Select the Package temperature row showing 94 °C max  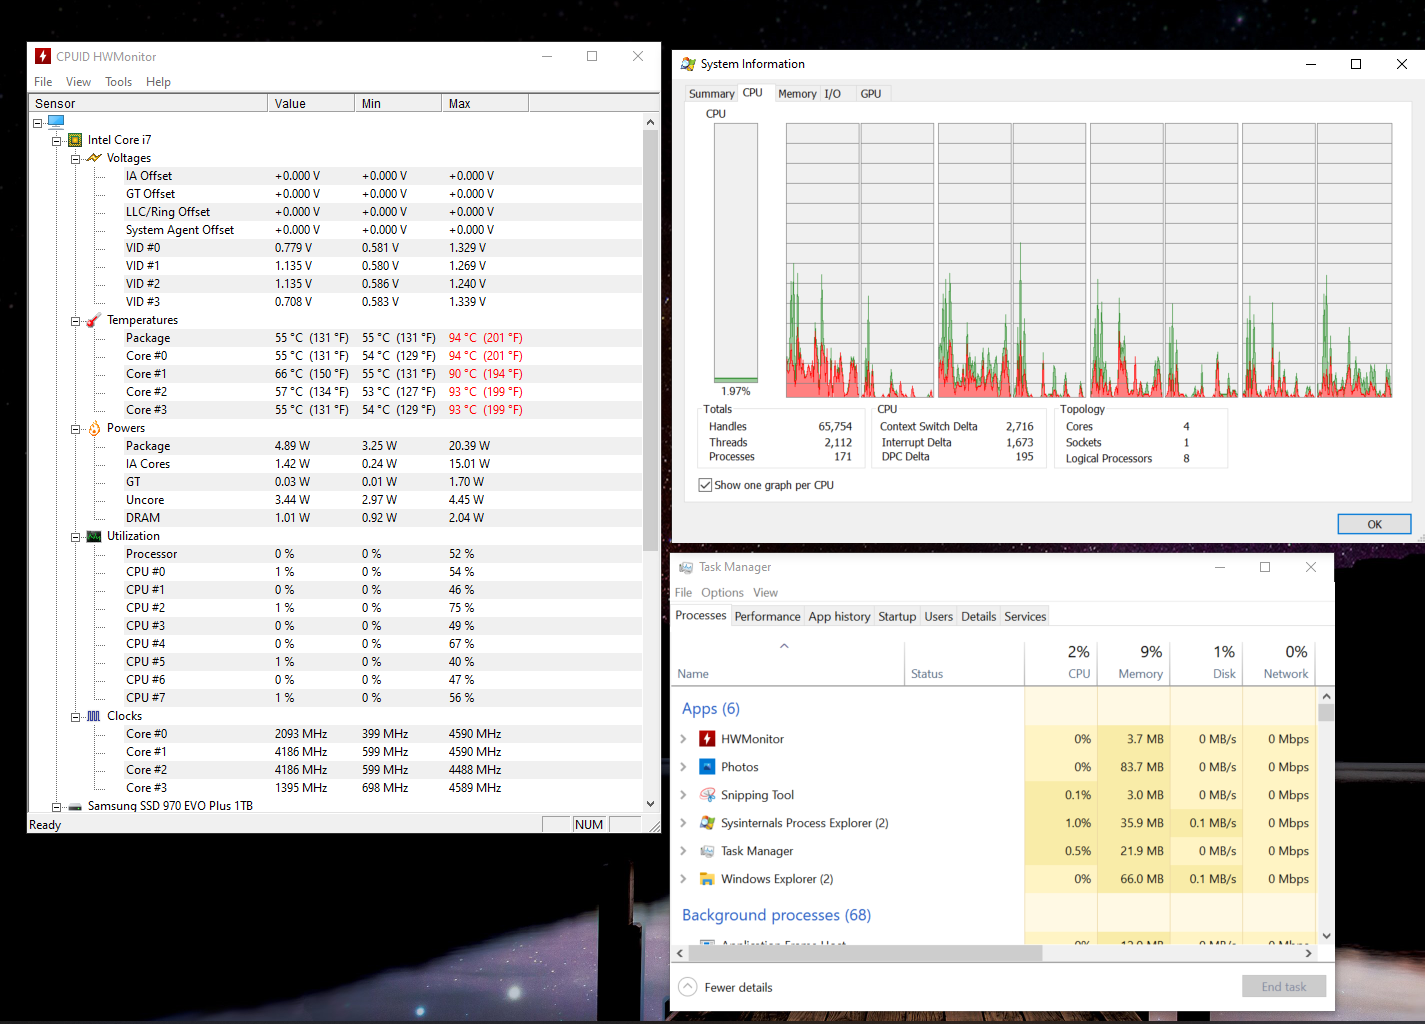(x=335, y=338)
